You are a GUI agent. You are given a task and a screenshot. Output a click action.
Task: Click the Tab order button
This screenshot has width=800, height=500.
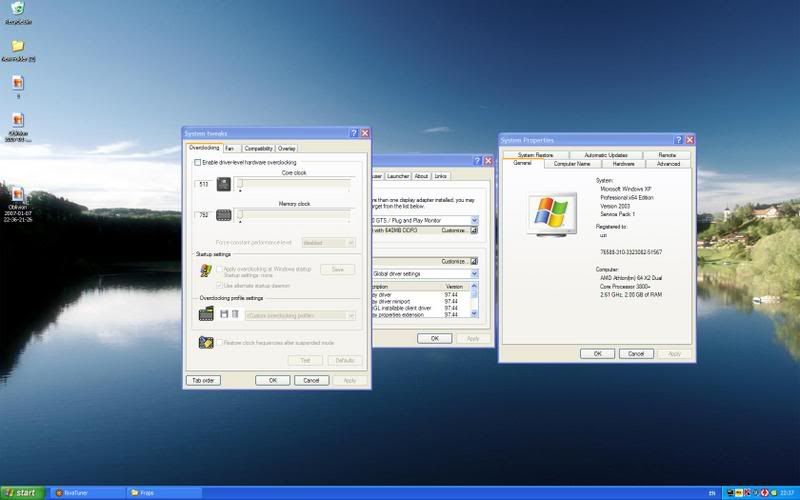click(204, 381)
